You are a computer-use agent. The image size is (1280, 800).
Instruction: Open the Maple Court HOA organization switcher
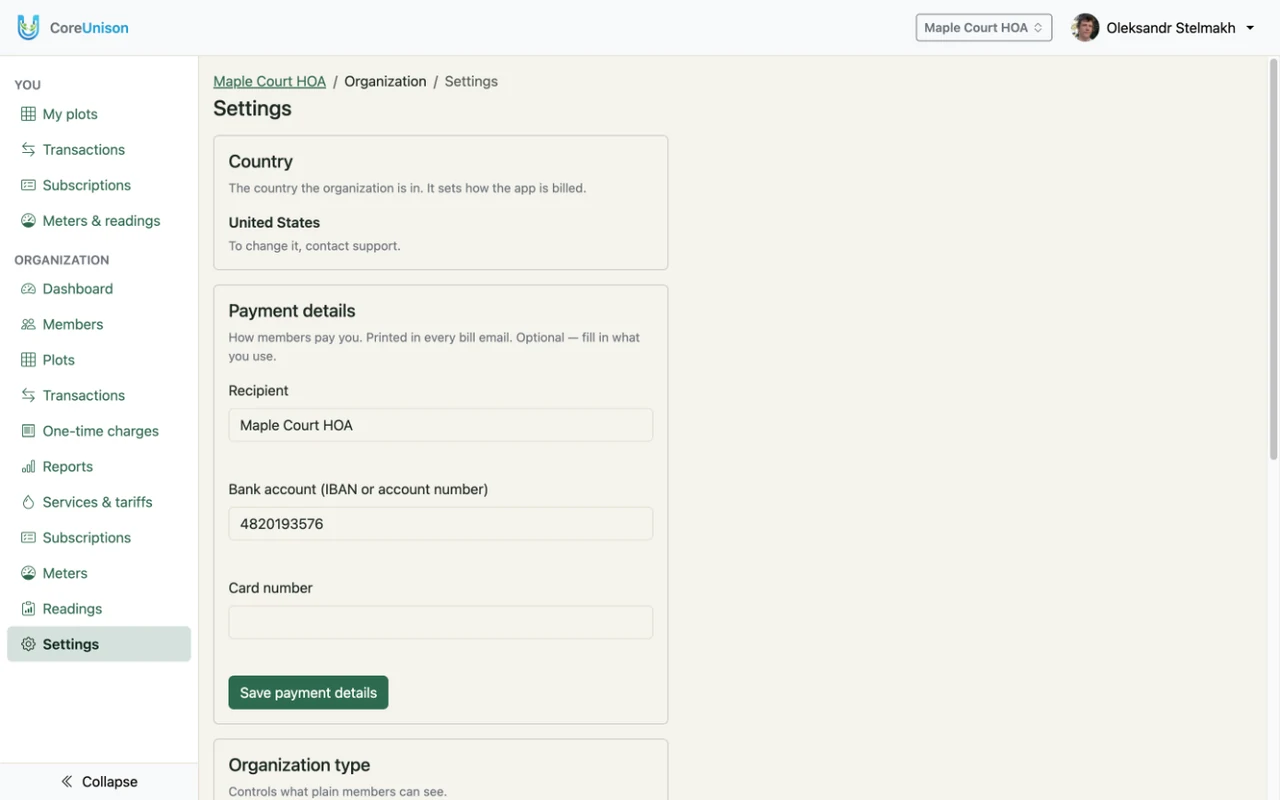[984, 28]
